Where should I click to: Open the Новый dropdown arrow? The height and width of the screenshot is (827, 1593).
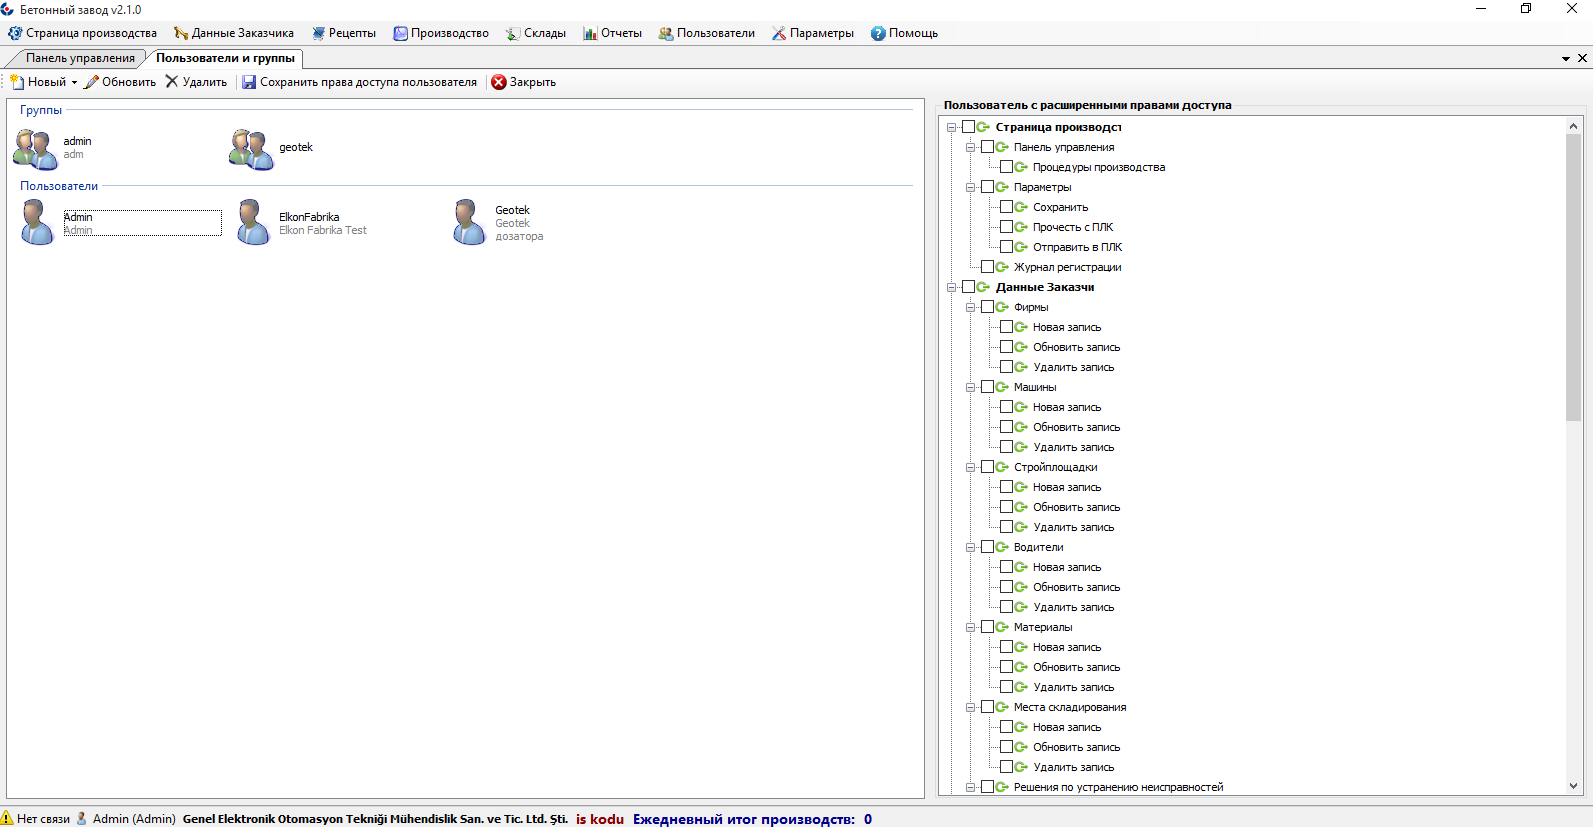point(74,83)
